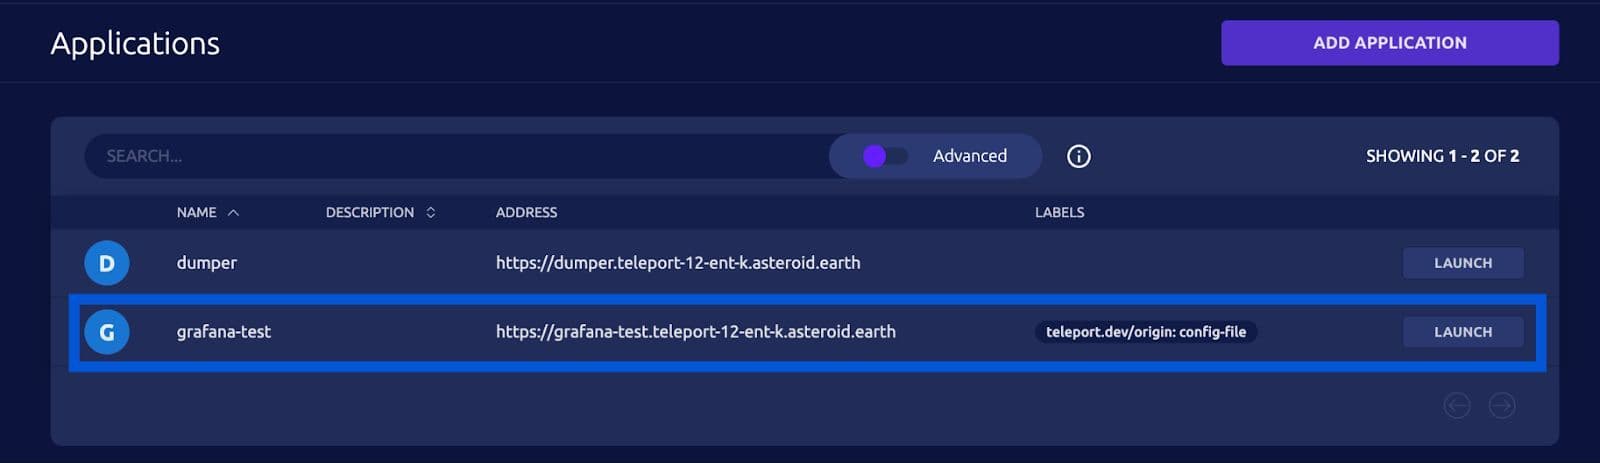Select the grafana-test application name
The height and width of the screenshot is (463, 1600).
[x=223, y=332]
